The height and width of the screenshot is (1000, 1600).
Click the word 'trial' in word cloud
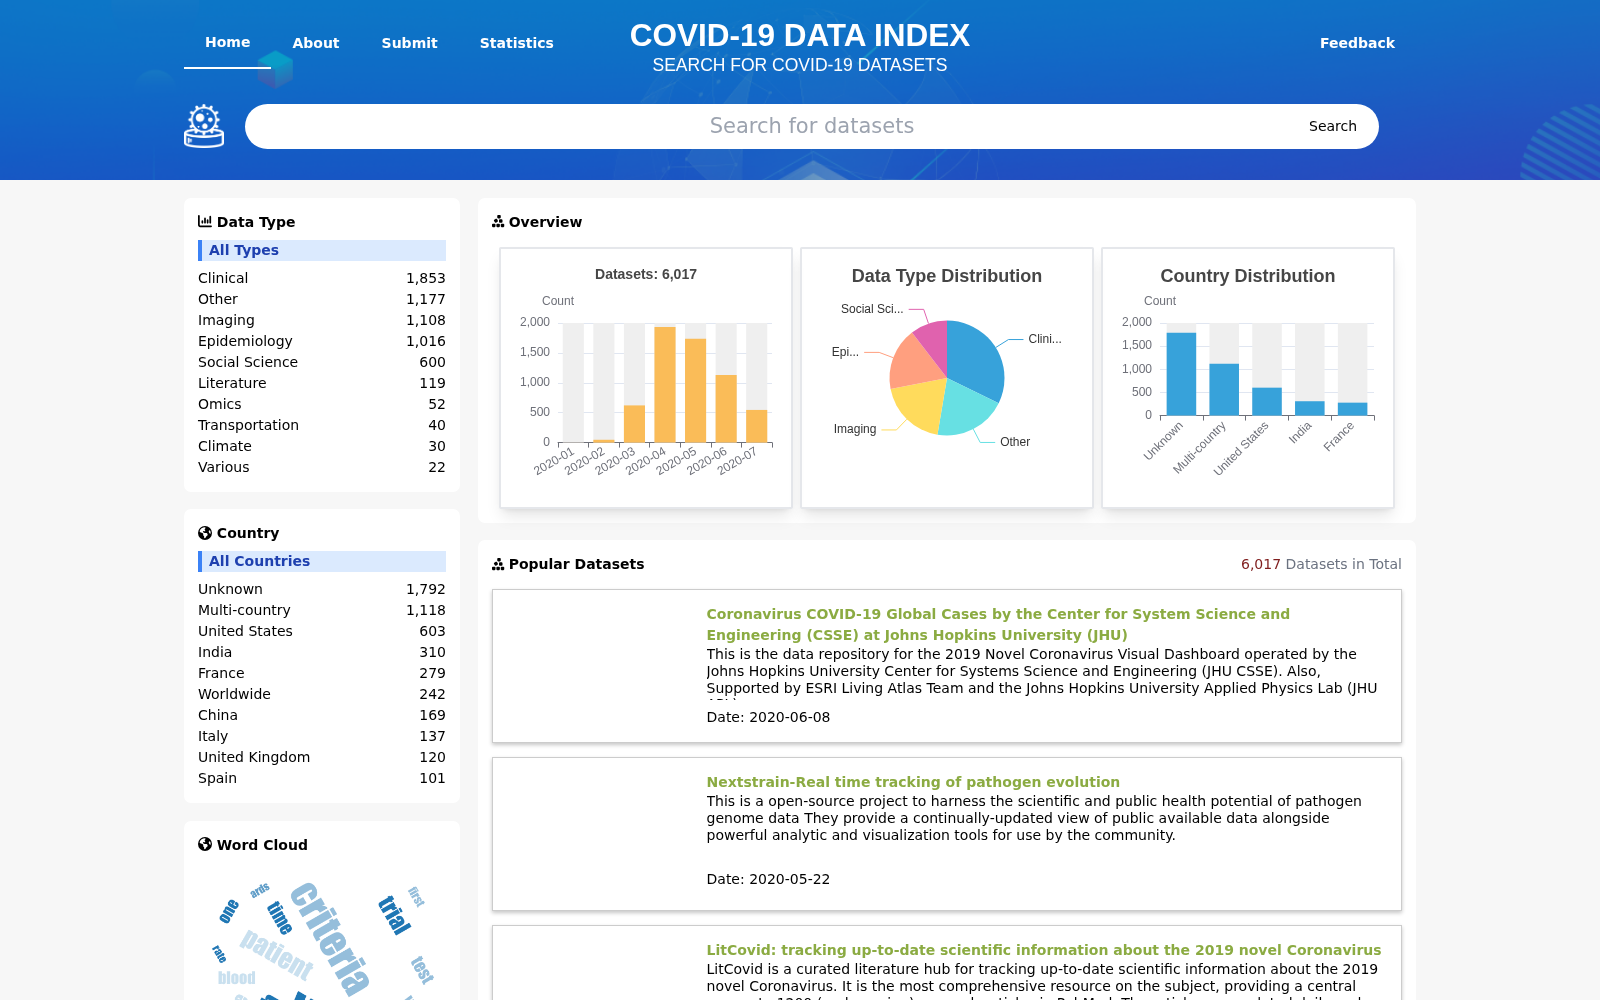(394, 915)
